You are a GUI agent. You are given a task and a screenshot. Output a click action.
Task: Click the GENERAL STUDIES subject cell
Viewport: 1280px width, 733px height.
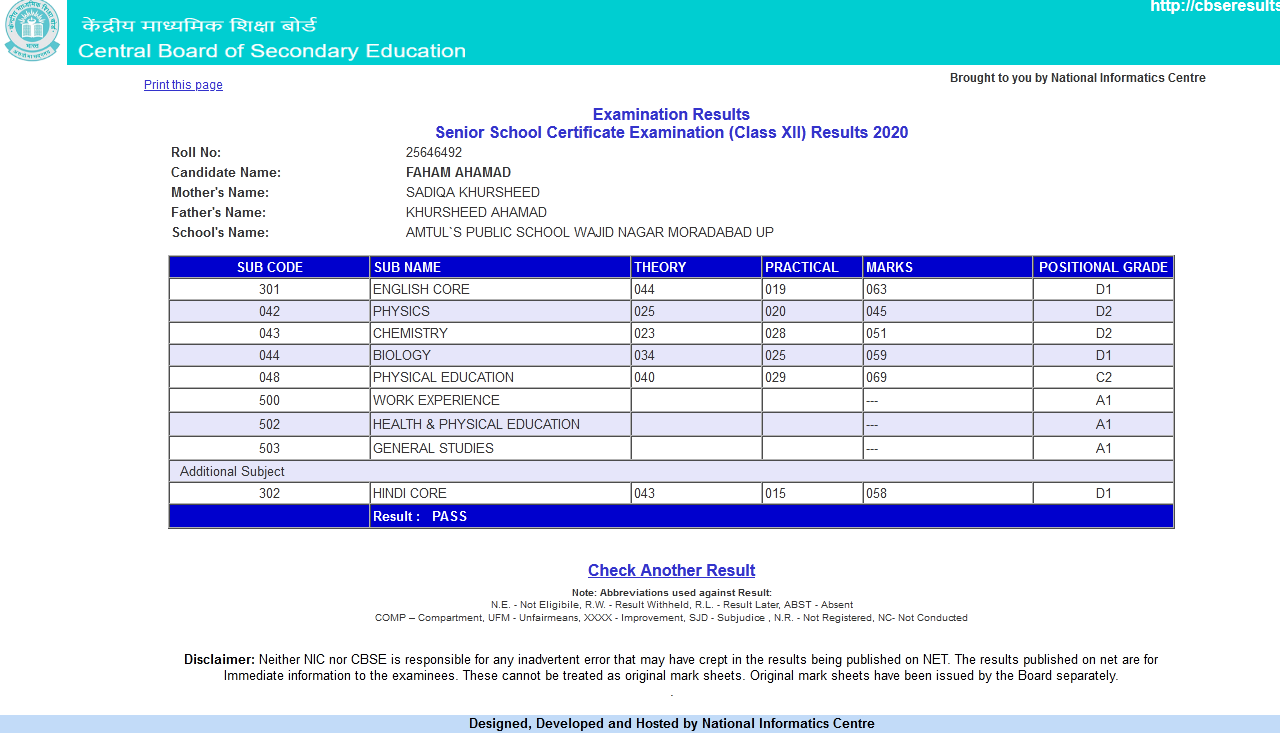[500, 448]
